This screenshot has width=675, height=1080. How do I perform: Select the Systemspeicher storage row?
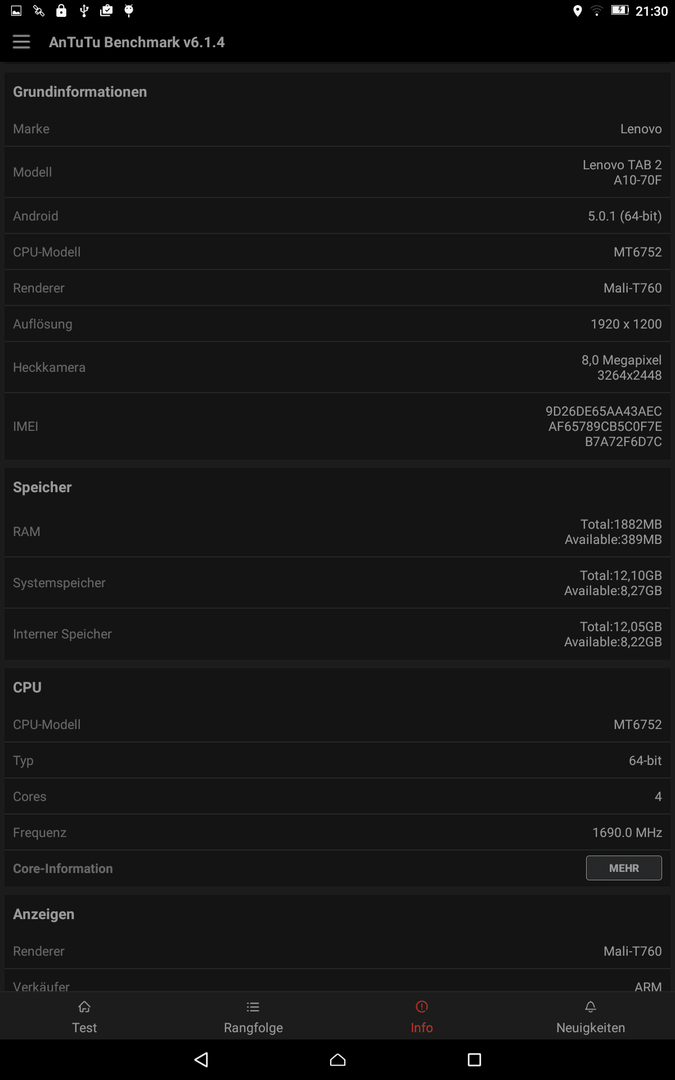(338, 583)
